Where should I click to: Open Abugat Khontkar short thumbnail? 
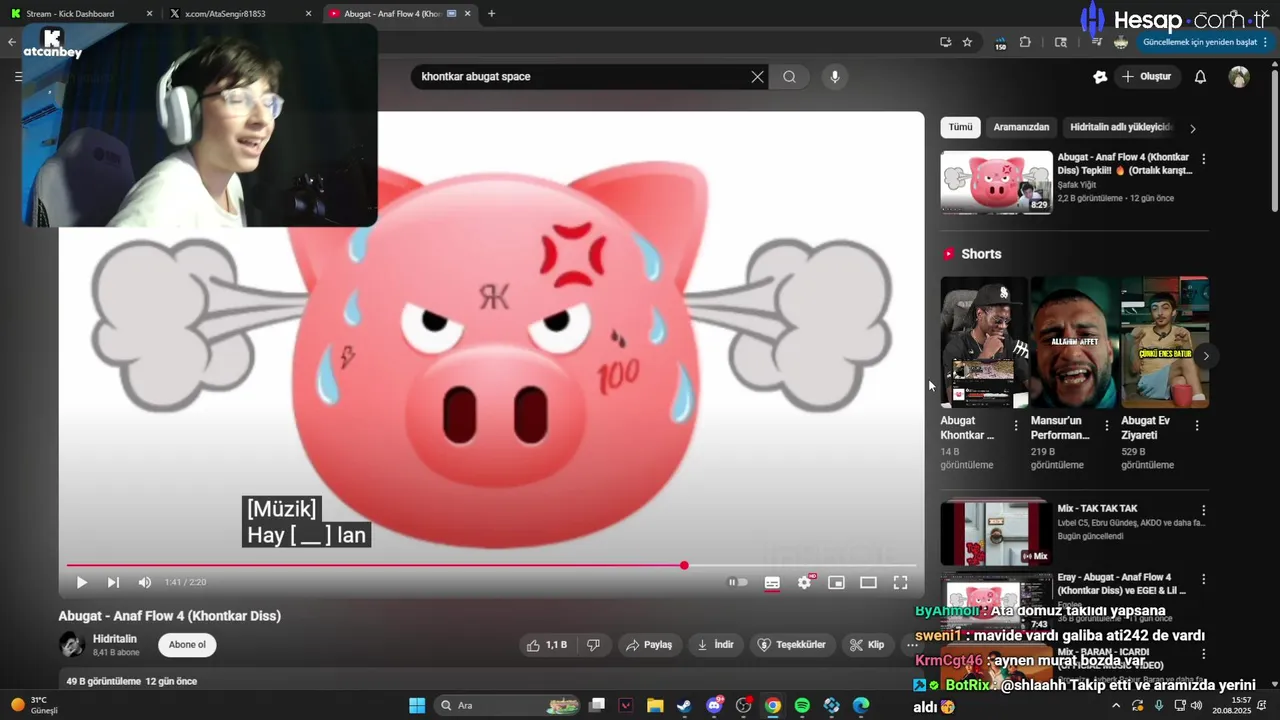pyautogui.click(x=984, y=342)
